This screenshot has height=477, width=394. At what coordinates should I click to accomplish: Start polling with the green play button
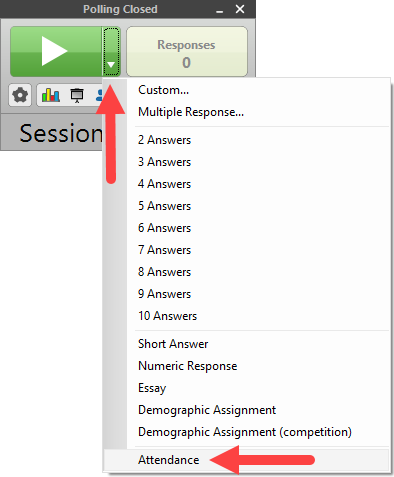coord(56,52)
